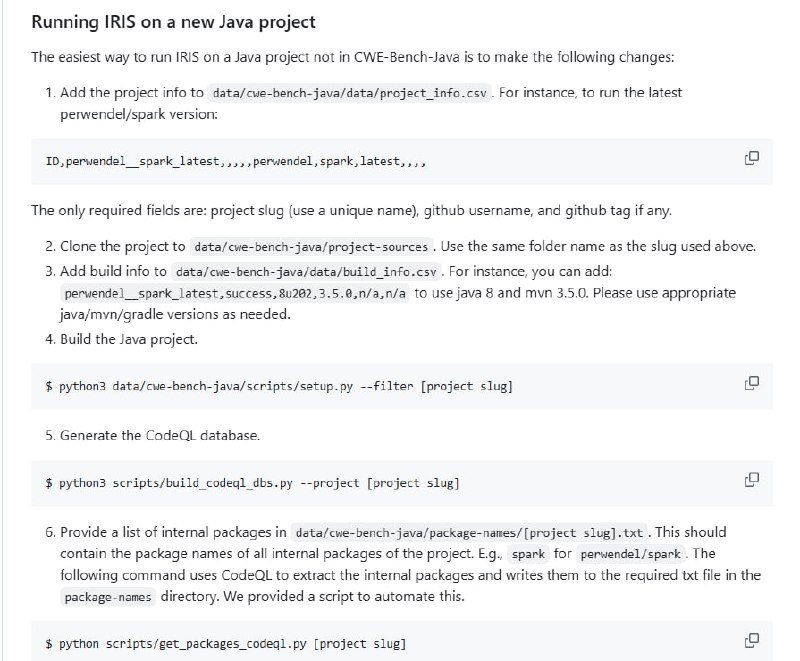Click the python3 setup.py command text

tap(279, 386)
